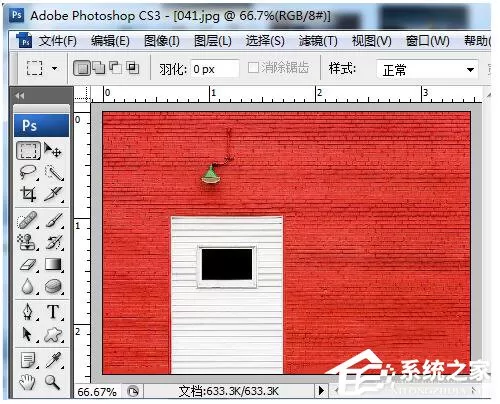
Task: Select the Lasso tool
Action: [x=28, y=173]
